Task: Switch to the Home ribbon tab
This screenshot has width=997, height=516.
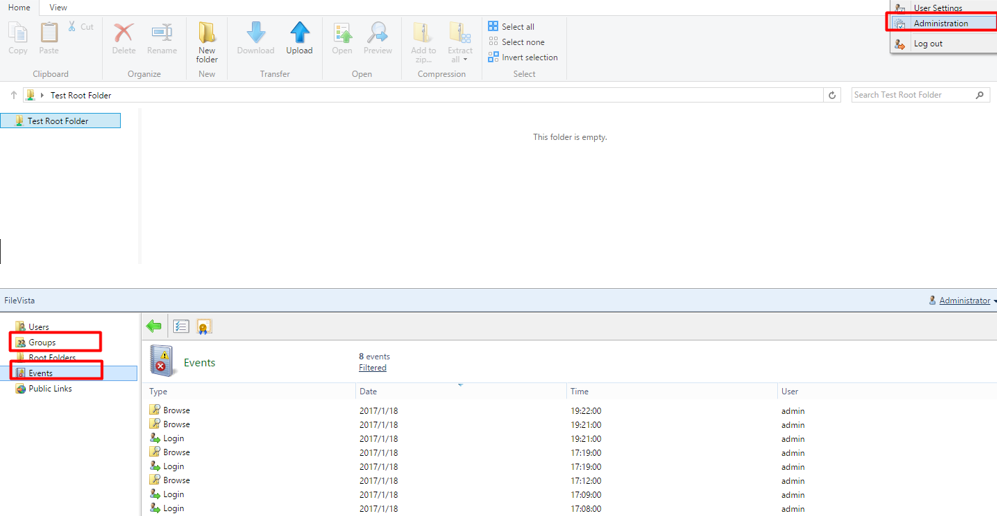Action: pos(19,8)
